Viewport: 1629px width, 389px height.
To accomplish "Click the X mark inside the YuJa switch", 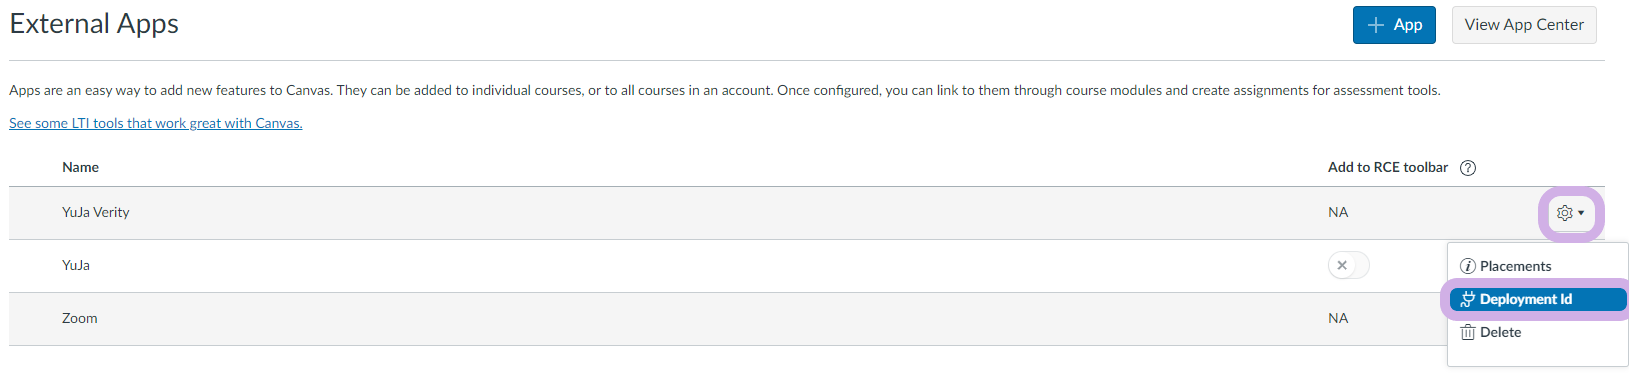I will (x=1342, y=265).
